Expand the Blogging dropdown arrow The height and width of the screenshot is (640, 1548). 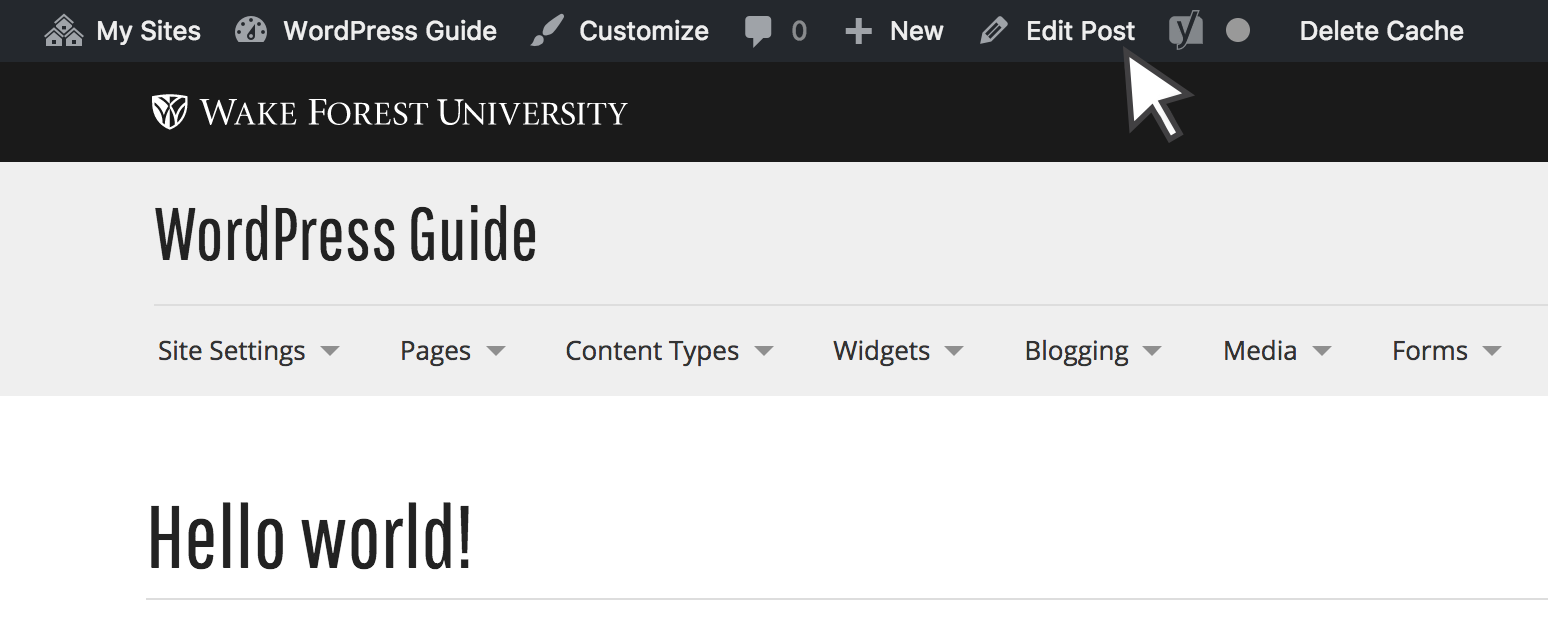point(1152,352)
